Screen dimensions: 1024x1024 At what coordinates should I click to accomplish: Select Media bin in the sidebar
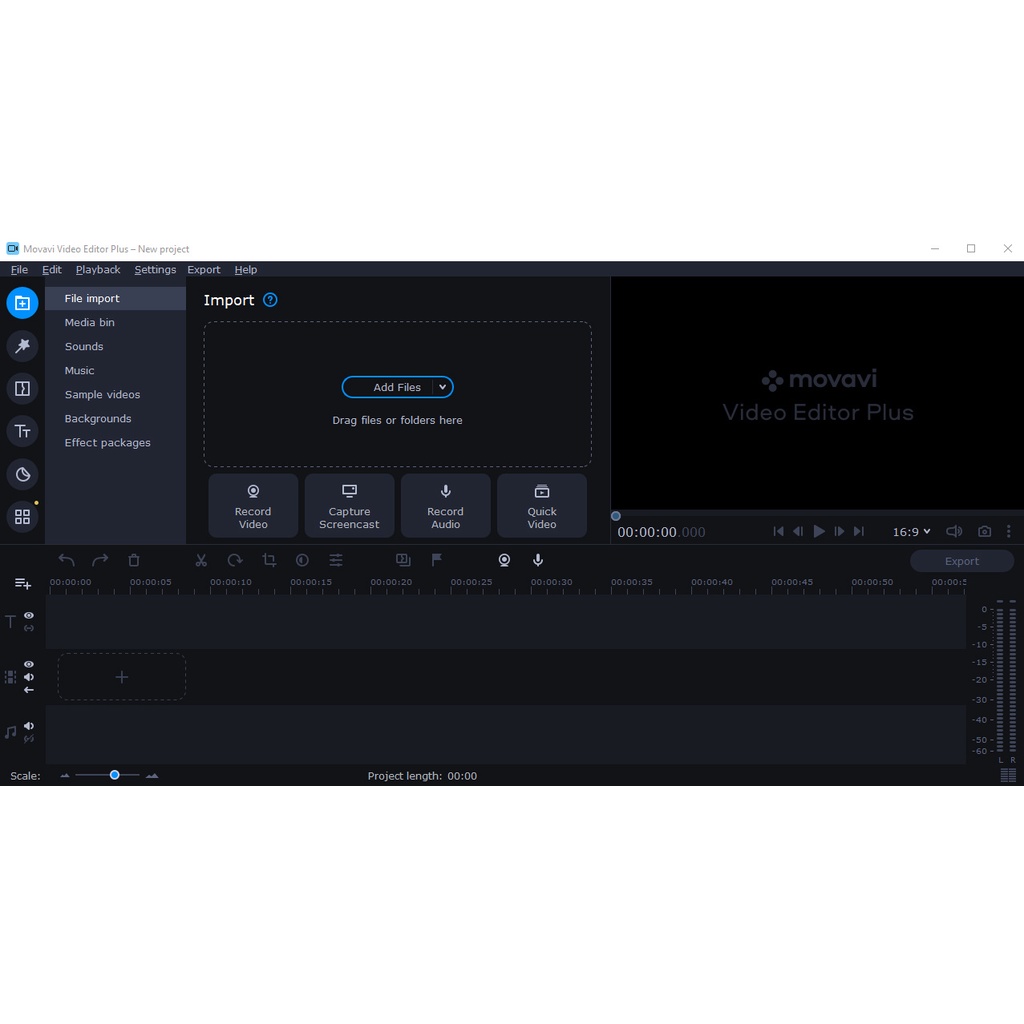coord(90,323)
